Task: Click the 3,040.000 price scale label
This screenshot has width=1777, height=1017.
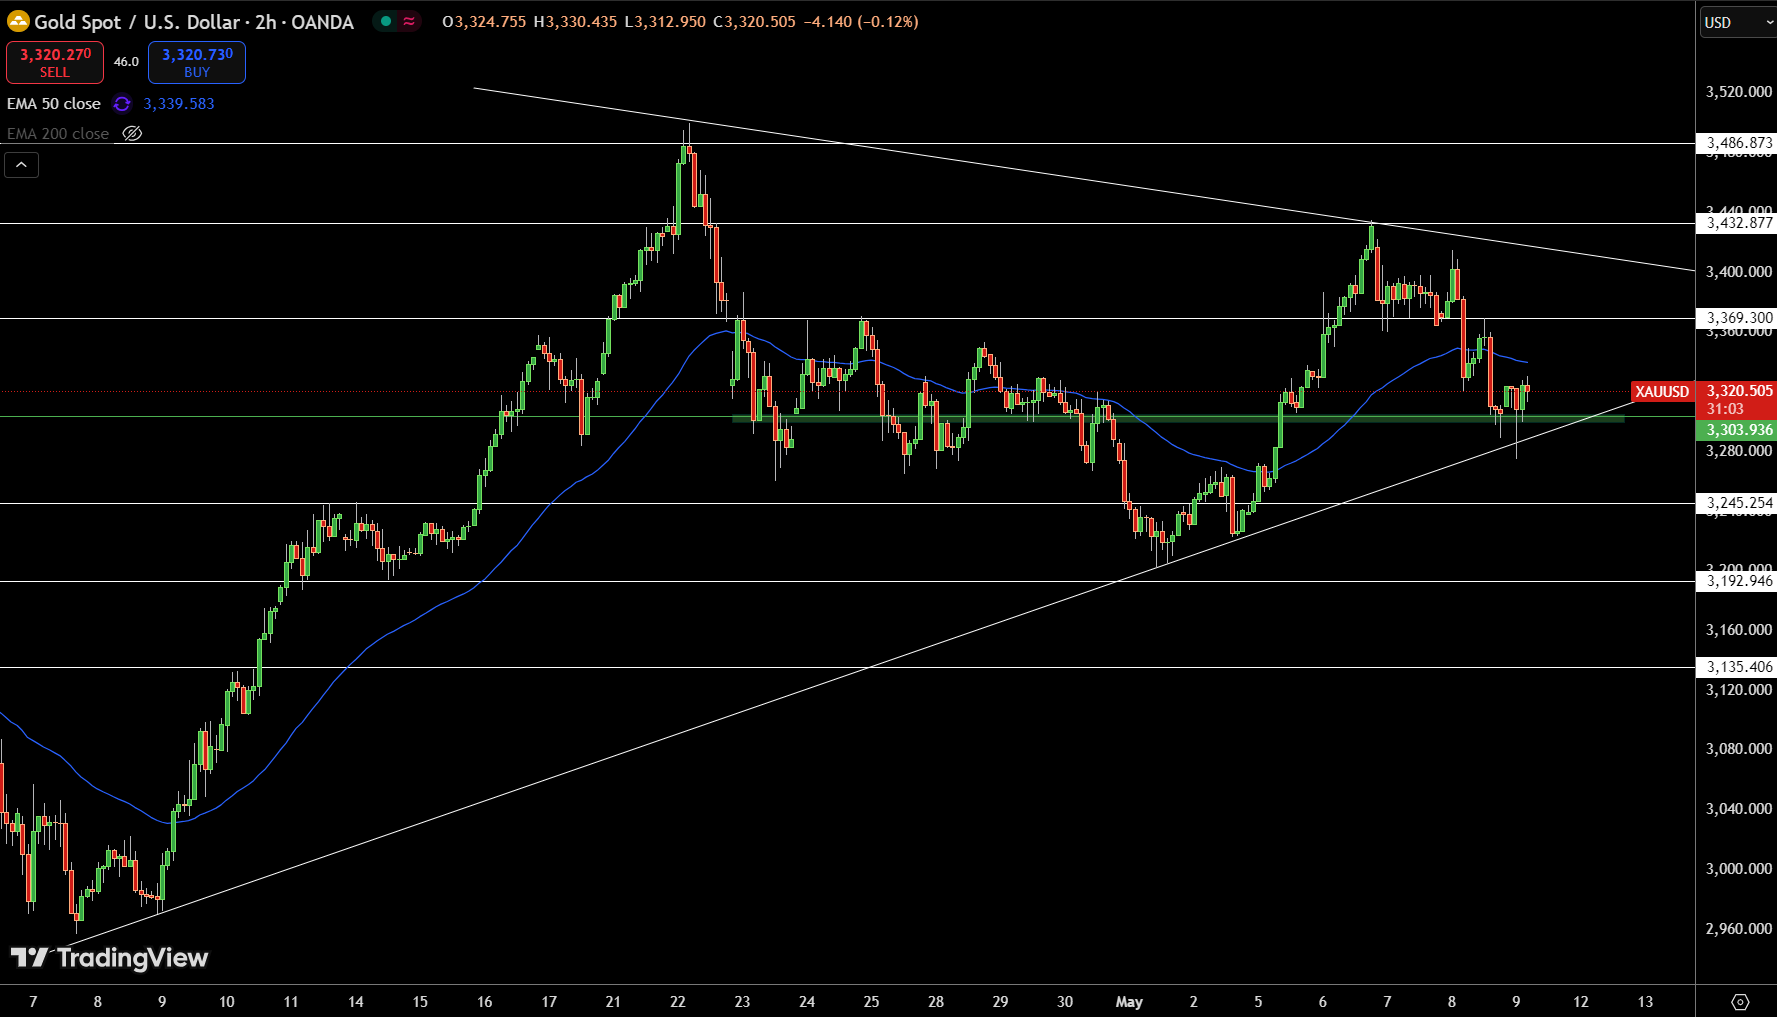Action: tap(1738, 809)
